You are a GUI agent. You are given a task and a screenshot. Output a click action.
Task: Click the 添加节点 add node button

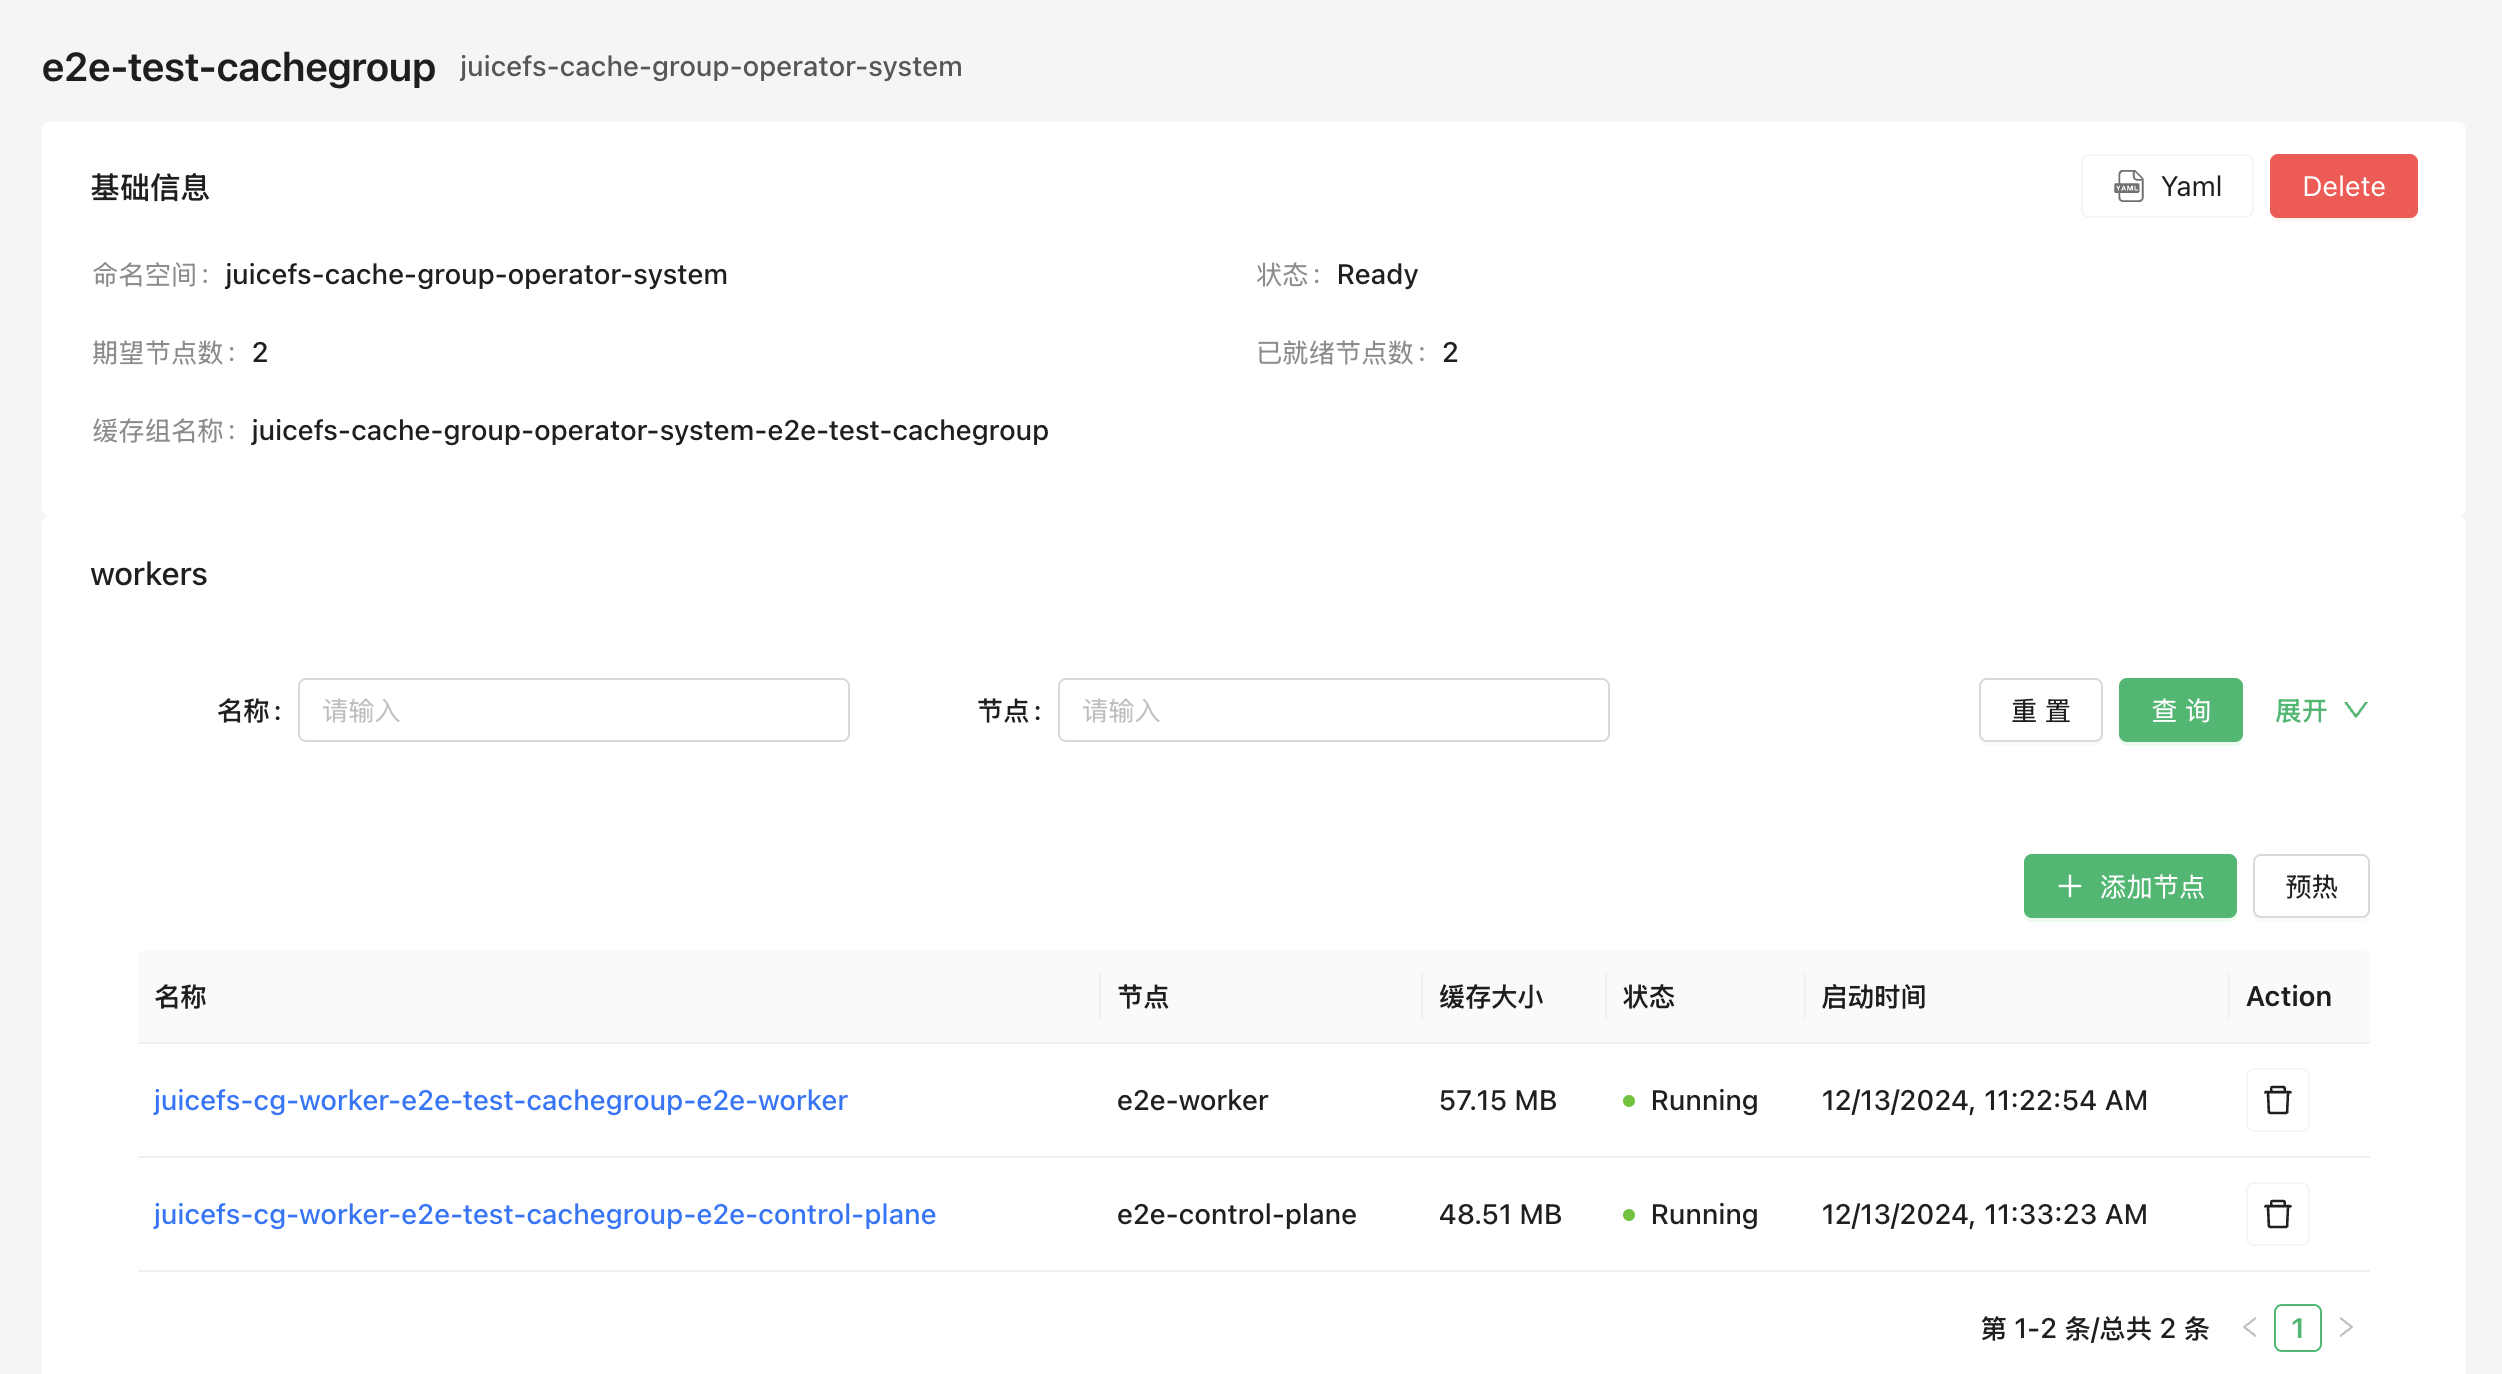(2130, 886)
